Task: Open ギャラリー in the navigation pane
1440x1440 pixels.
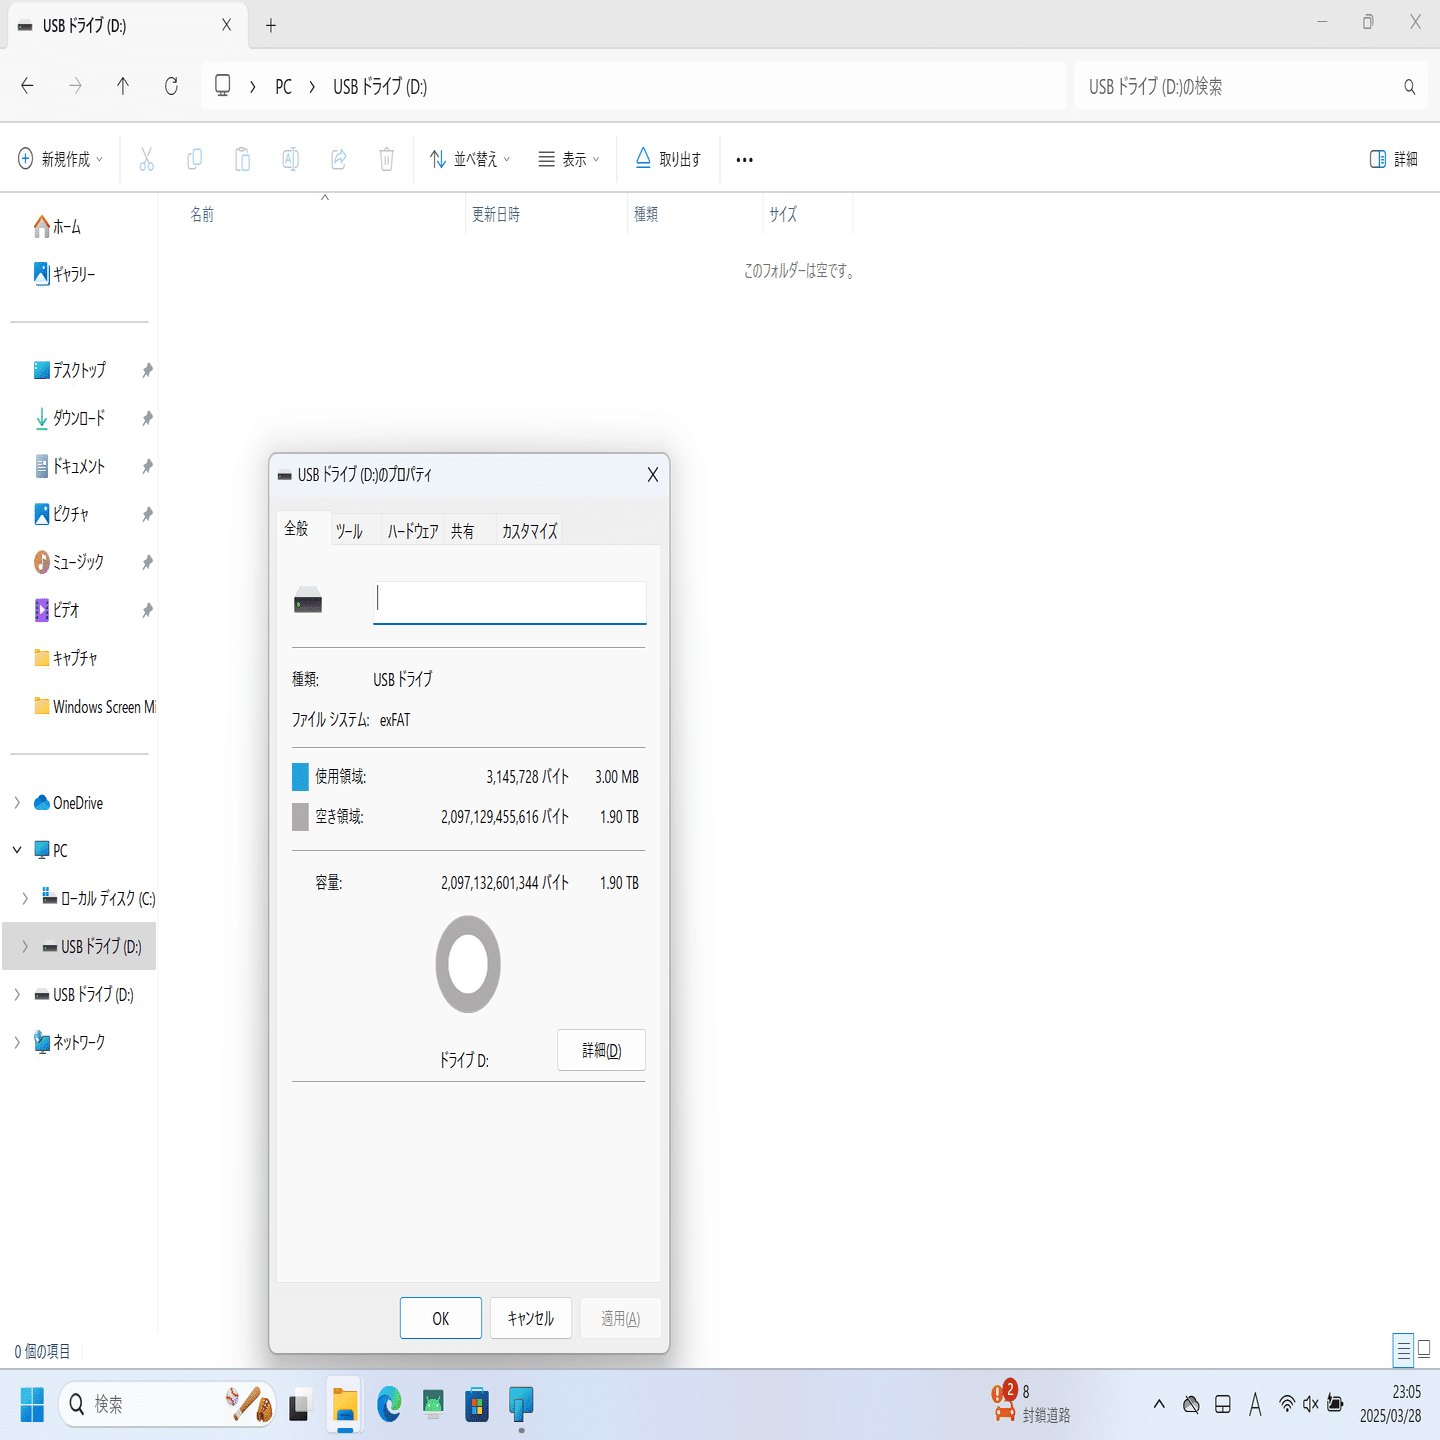Action: (x=64, y=274)
